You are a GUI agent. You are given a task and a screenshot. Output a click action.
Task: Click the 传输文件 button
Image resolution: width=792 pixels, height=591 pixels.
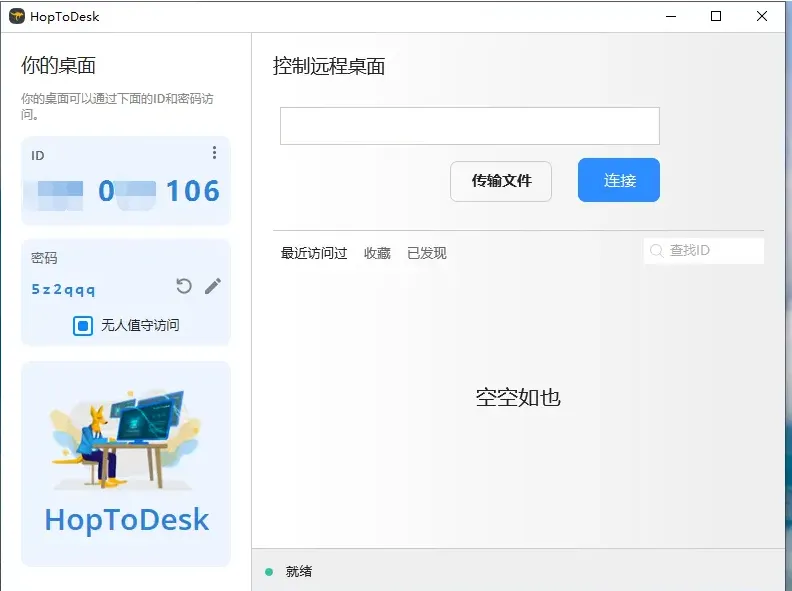click(501, 181)
